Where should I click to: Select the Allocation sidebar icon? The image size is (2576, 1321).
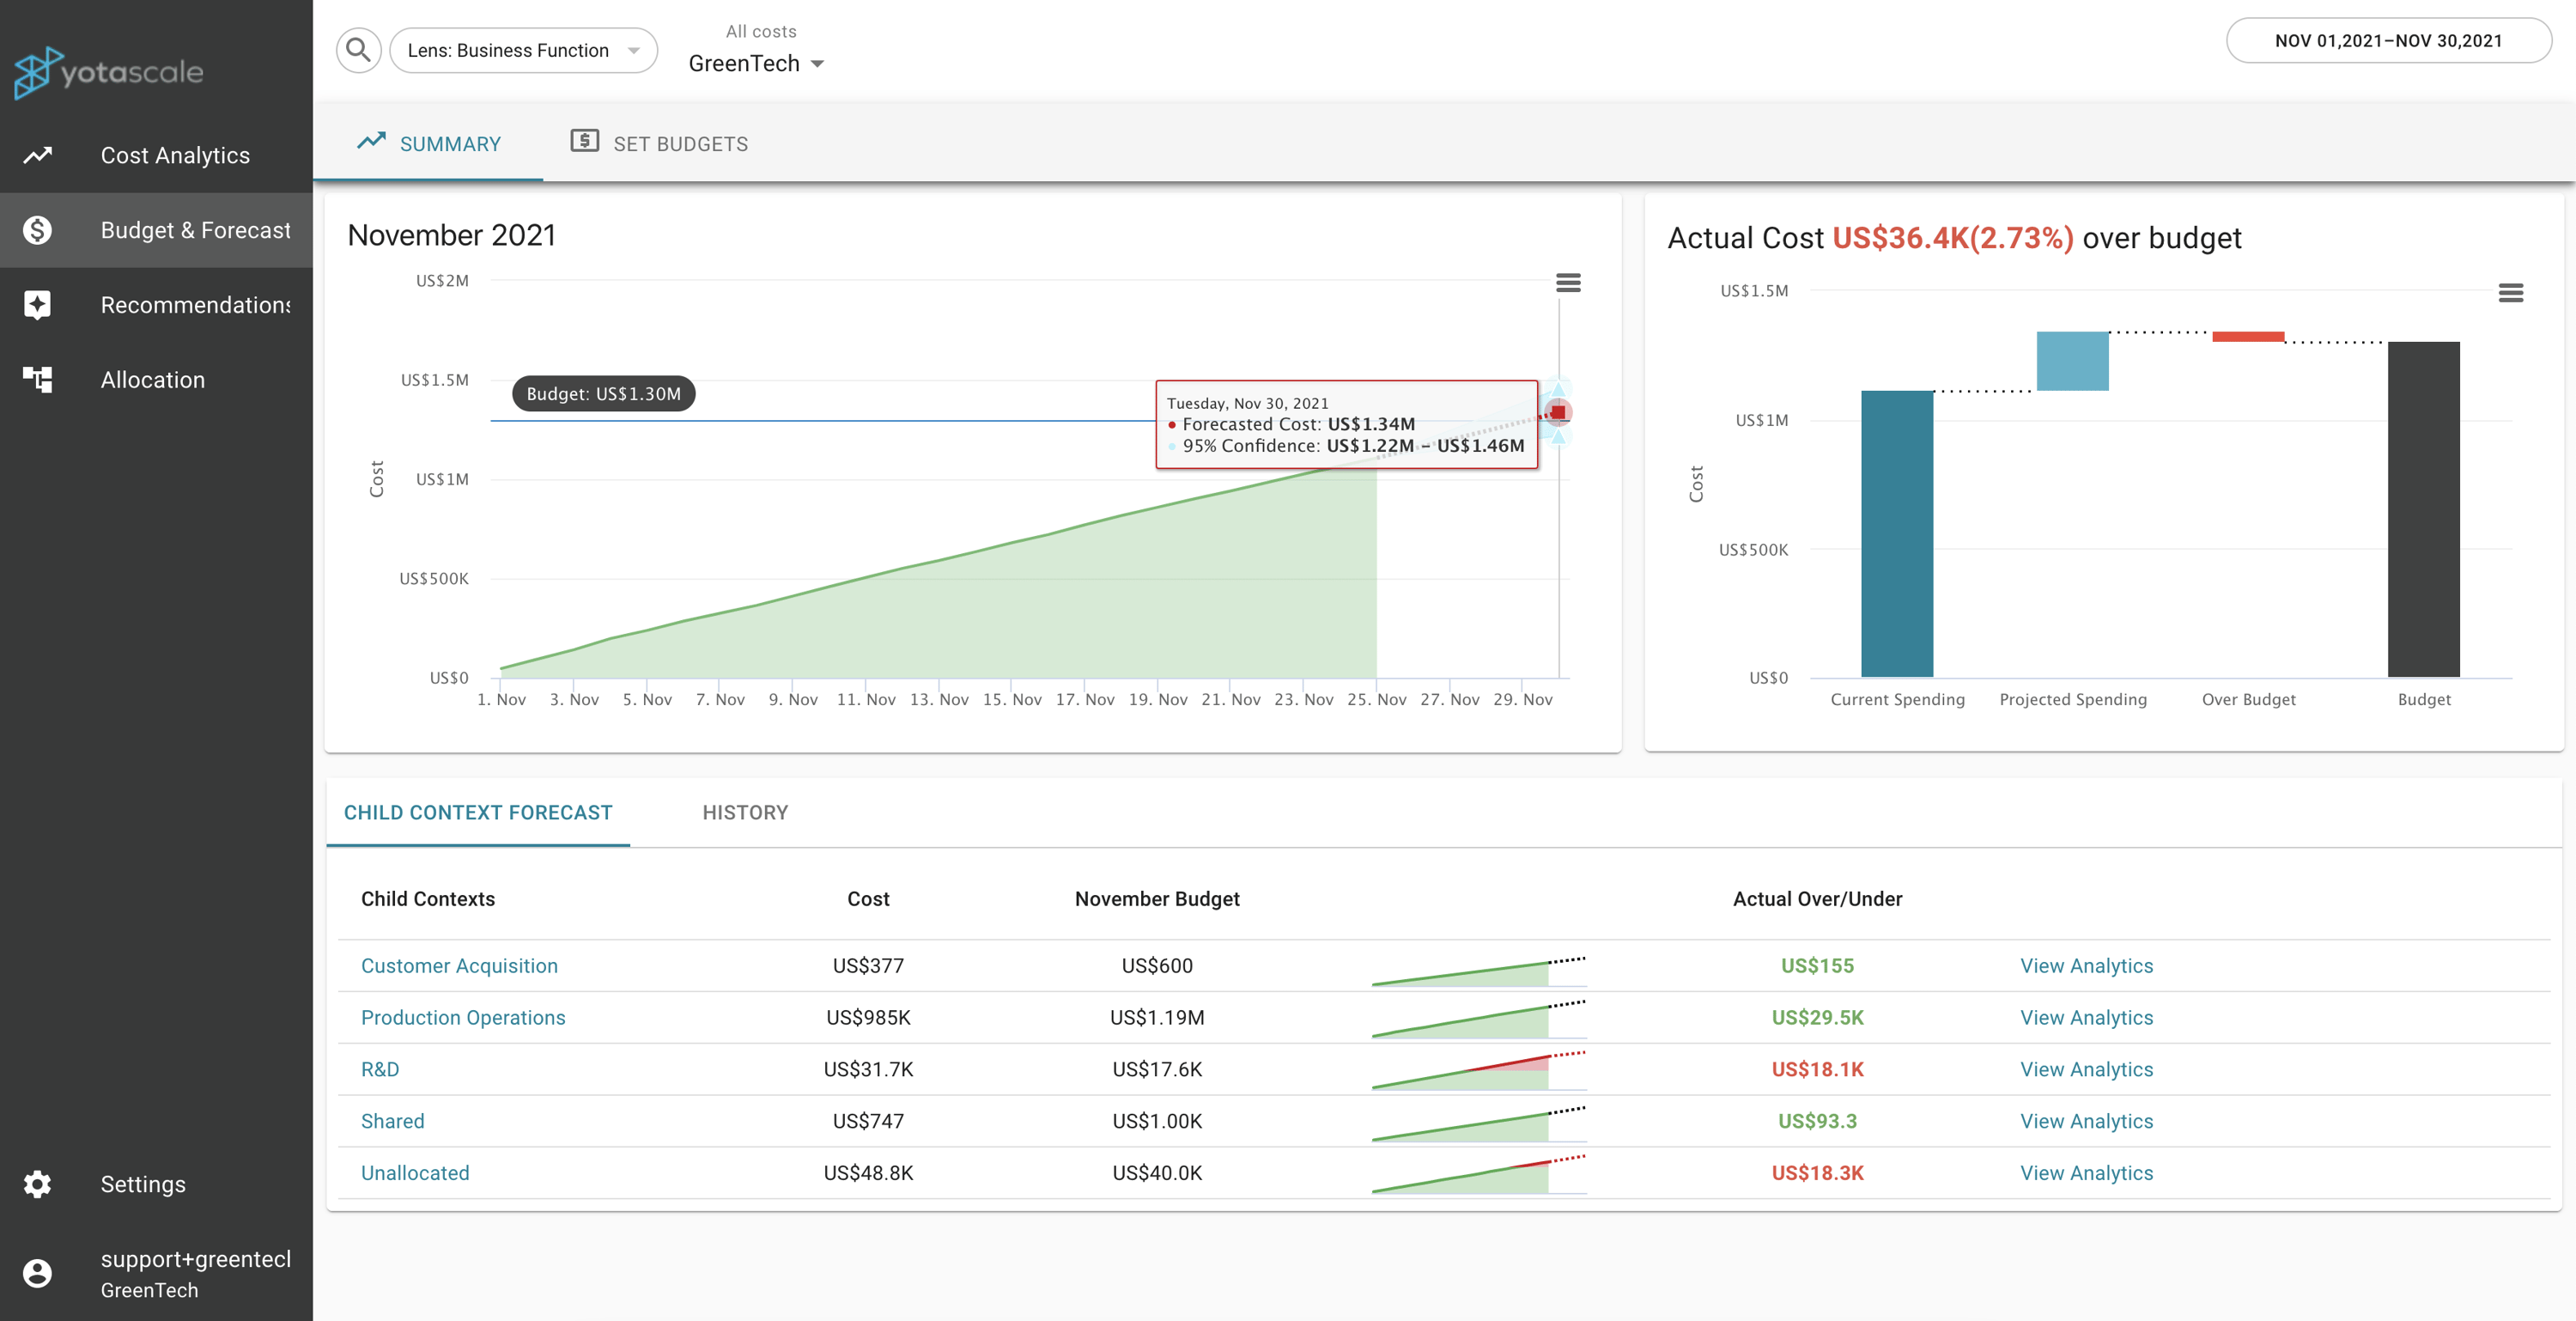click(37, 379)
